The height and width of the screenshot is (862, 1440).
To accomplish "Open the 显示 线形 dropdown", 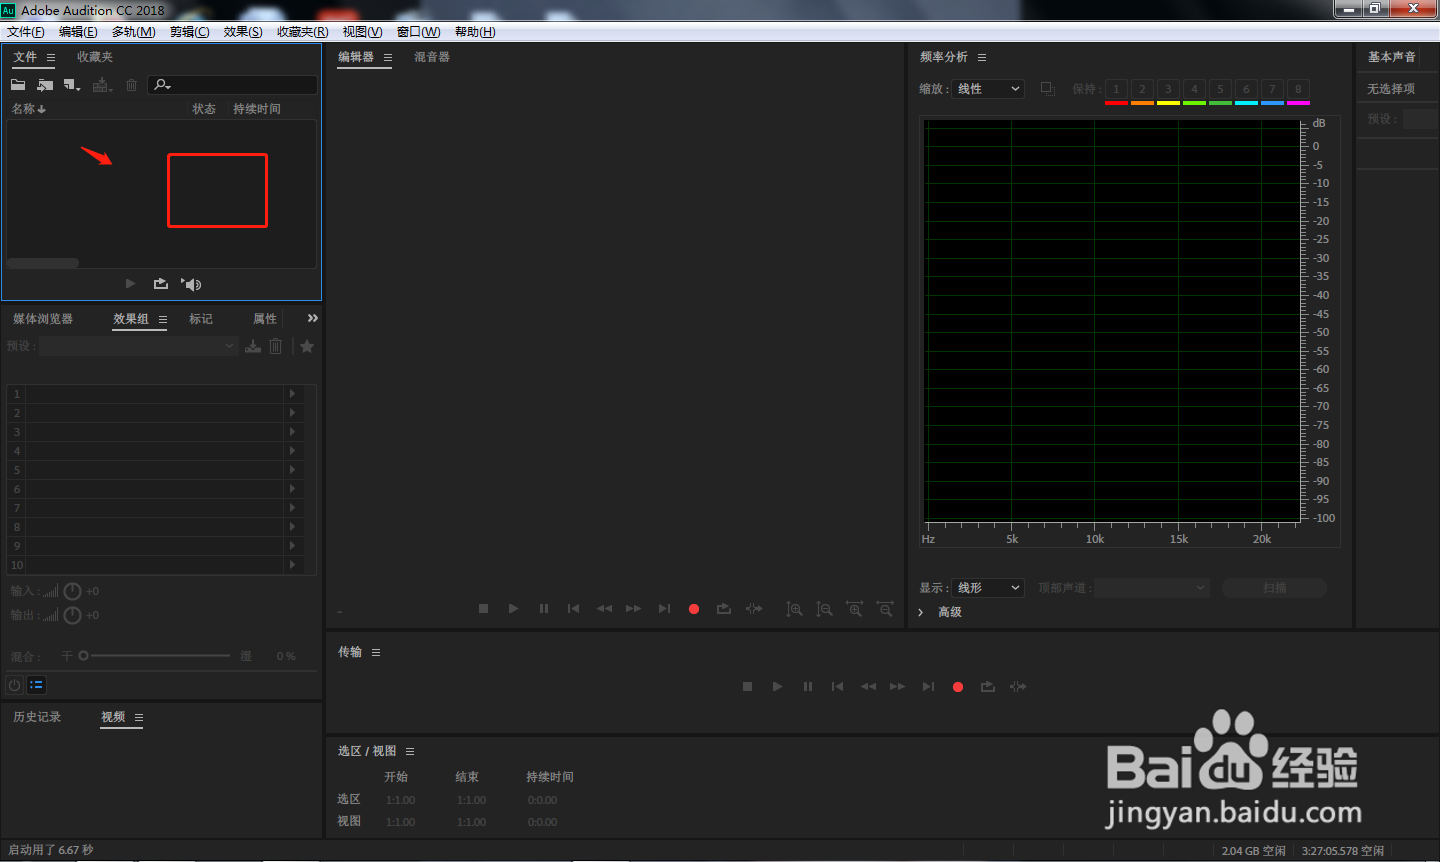I will click(988, 588).
